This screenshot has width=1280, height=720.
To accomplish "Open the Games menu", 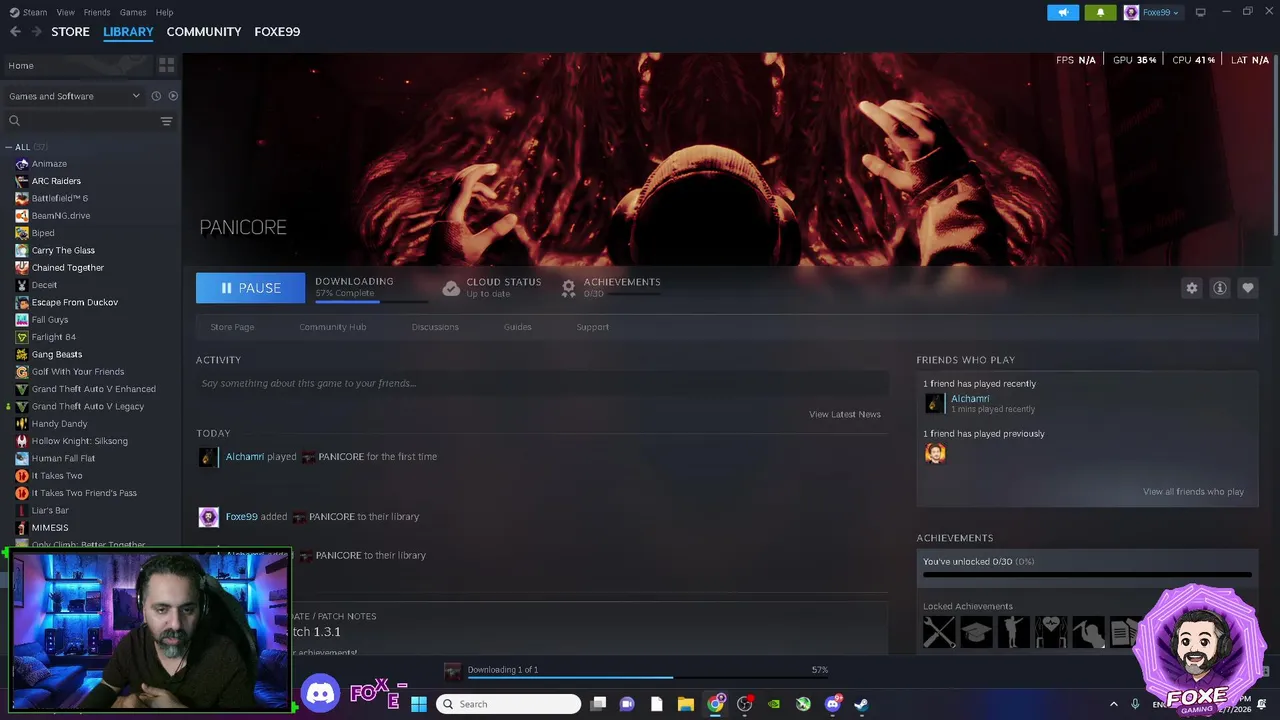I will [x=133, y=12].
